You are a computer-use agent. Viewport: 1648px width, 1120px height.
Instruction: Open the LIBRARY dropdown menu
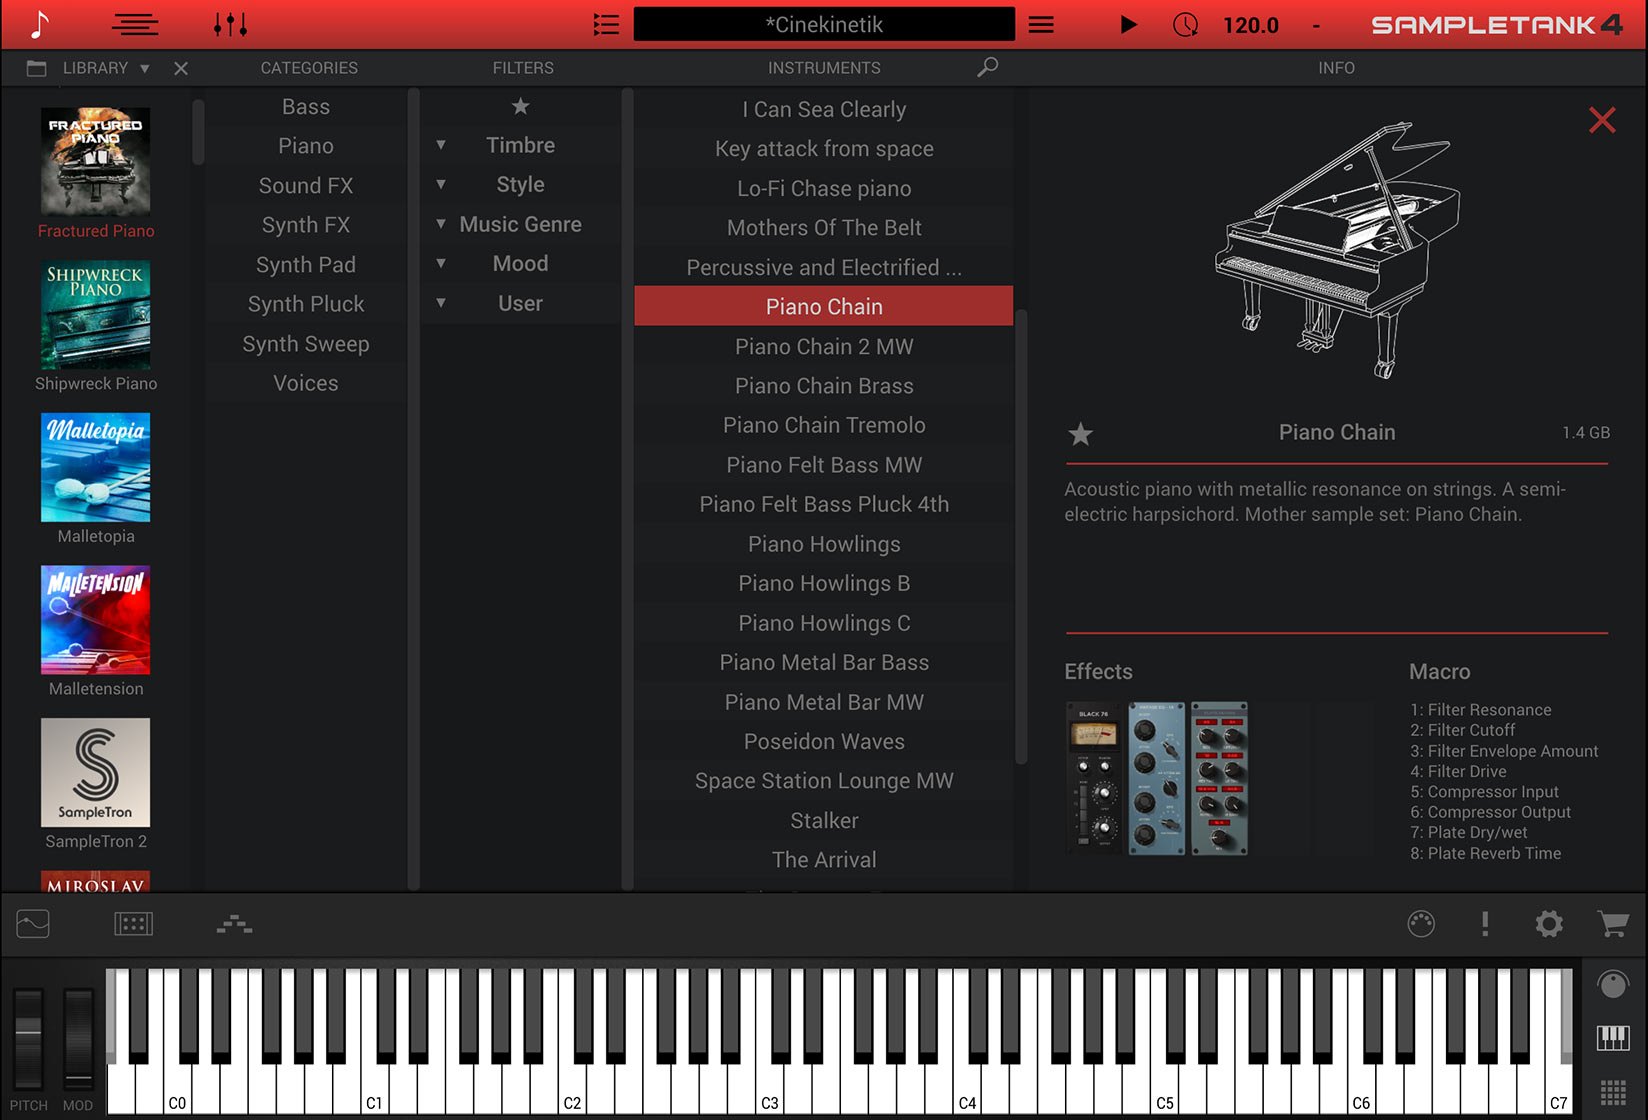coord(144,68)
